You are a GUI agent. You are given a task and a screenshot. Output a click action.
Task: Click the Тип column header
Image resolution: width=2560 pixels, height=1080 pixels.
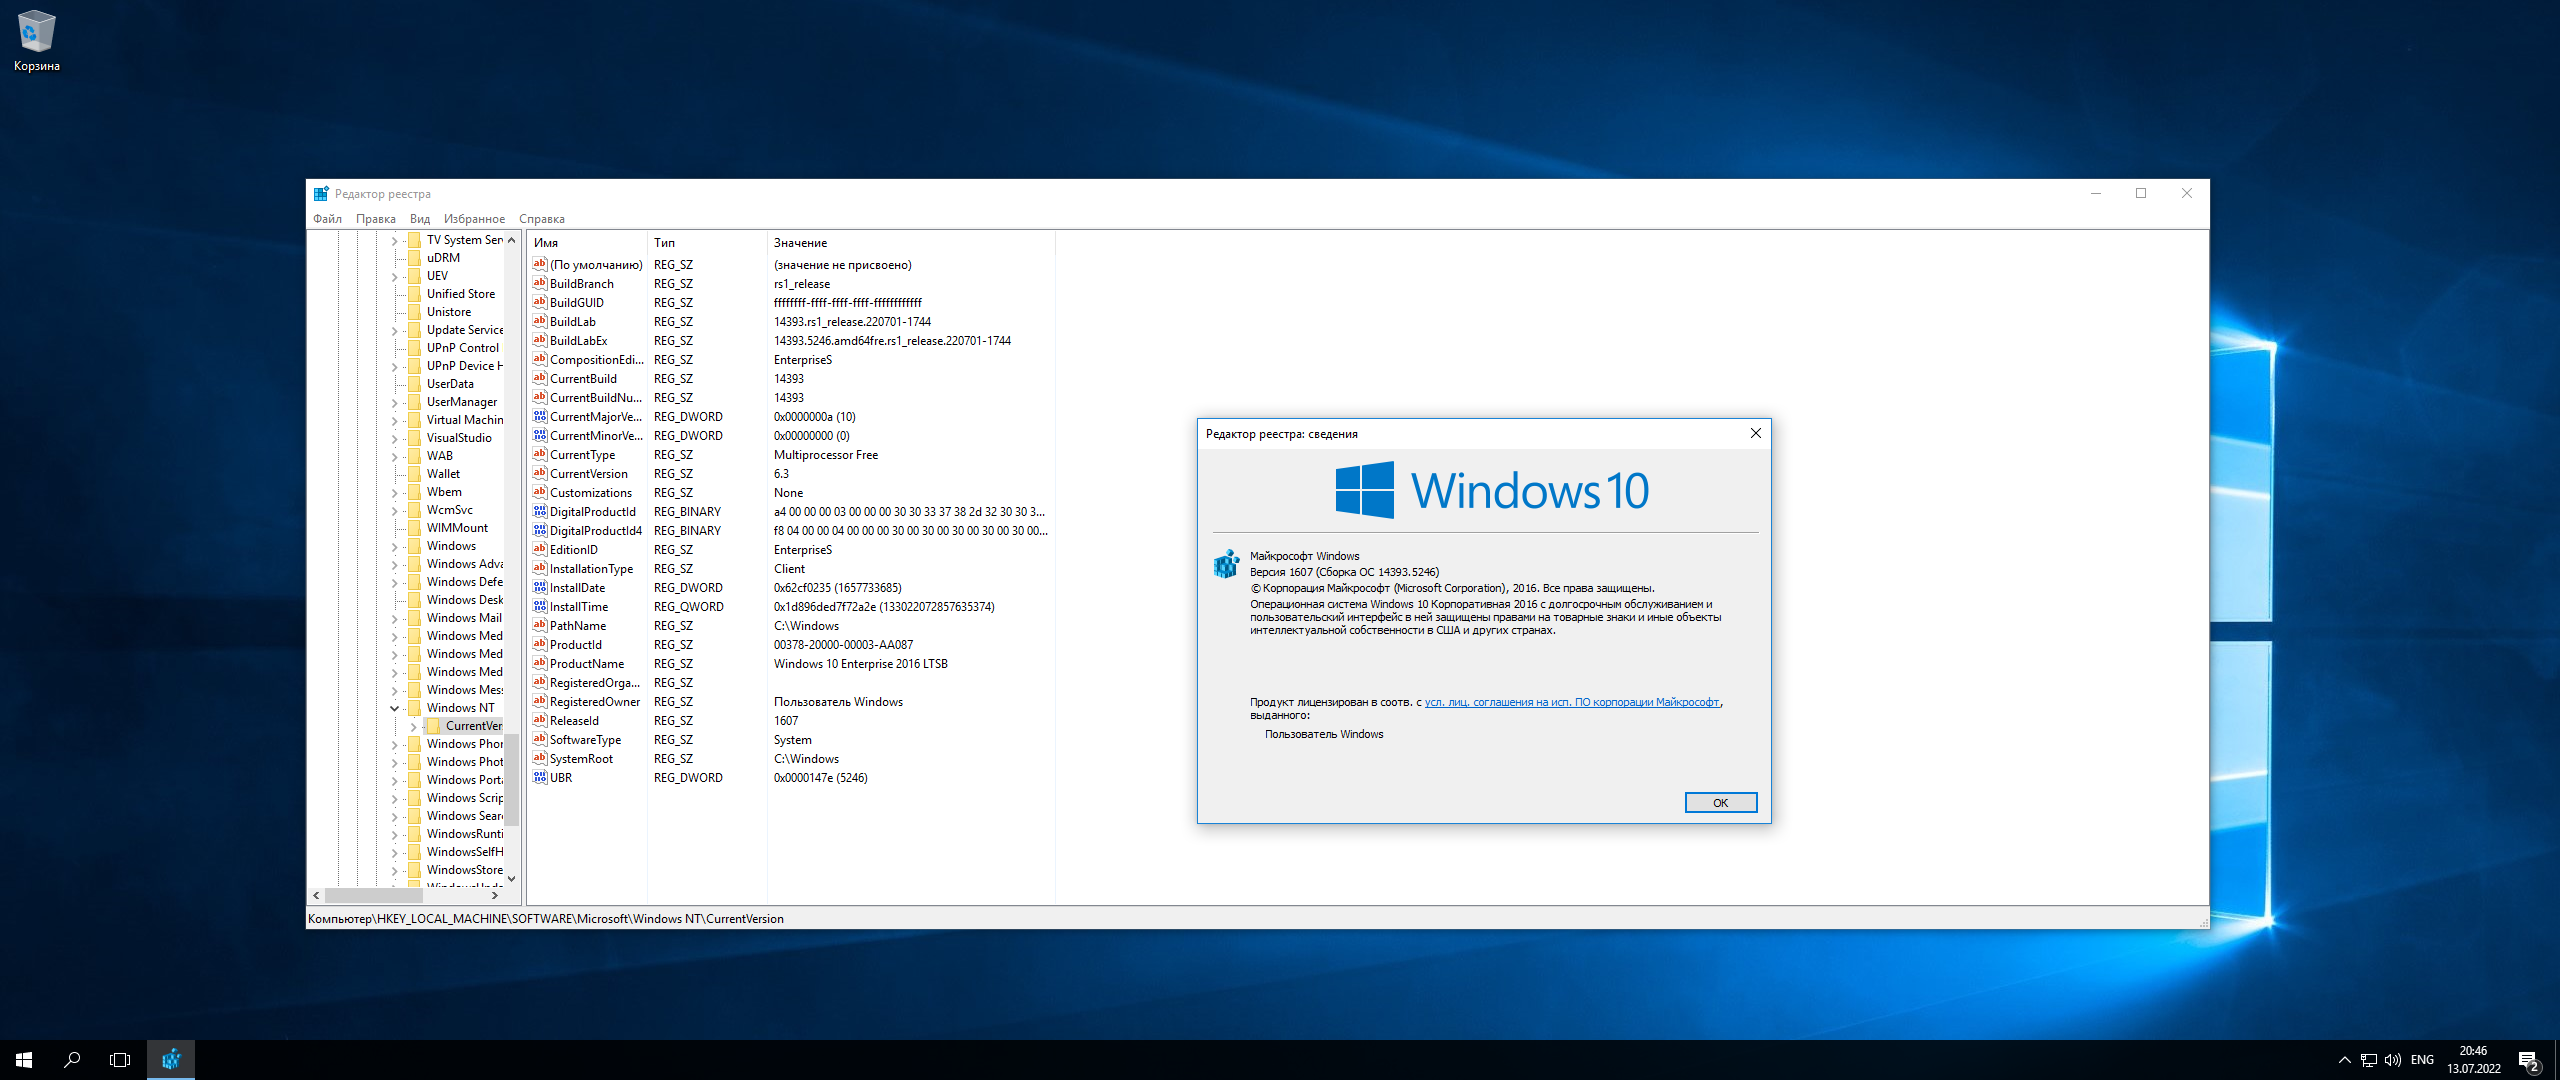point(707,243)
